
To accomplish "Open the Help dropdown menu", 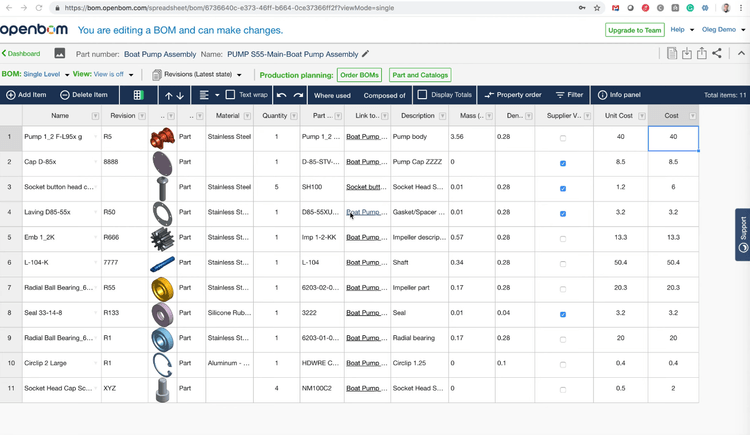I will pyautogui.click(x=682, y=30).
